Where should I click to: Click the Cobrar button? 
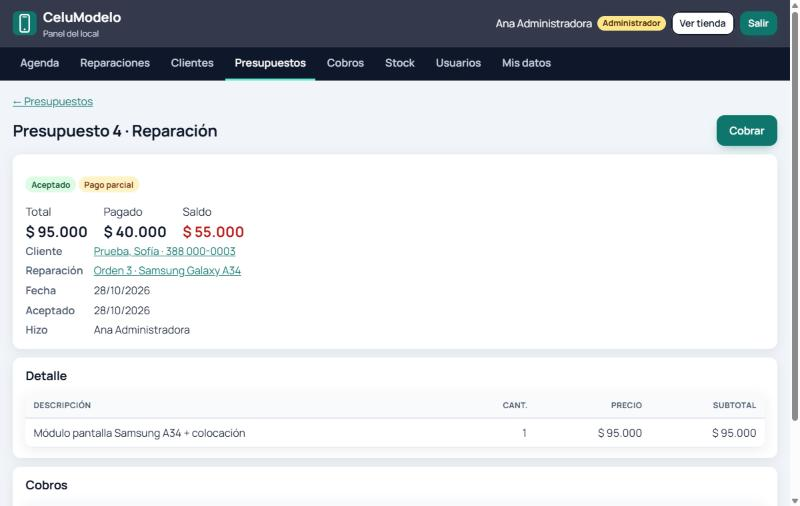coord(746,131)
